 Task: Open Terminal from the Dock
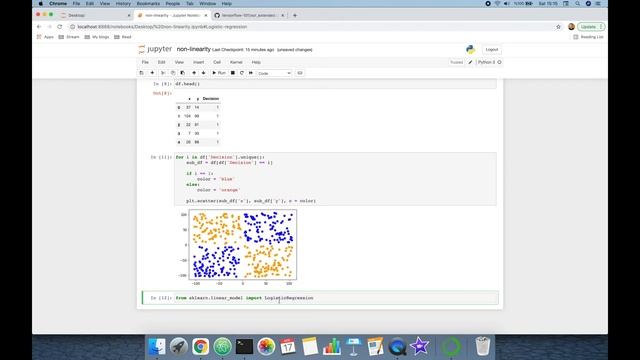pyautogui.click(x=244, y=347)
